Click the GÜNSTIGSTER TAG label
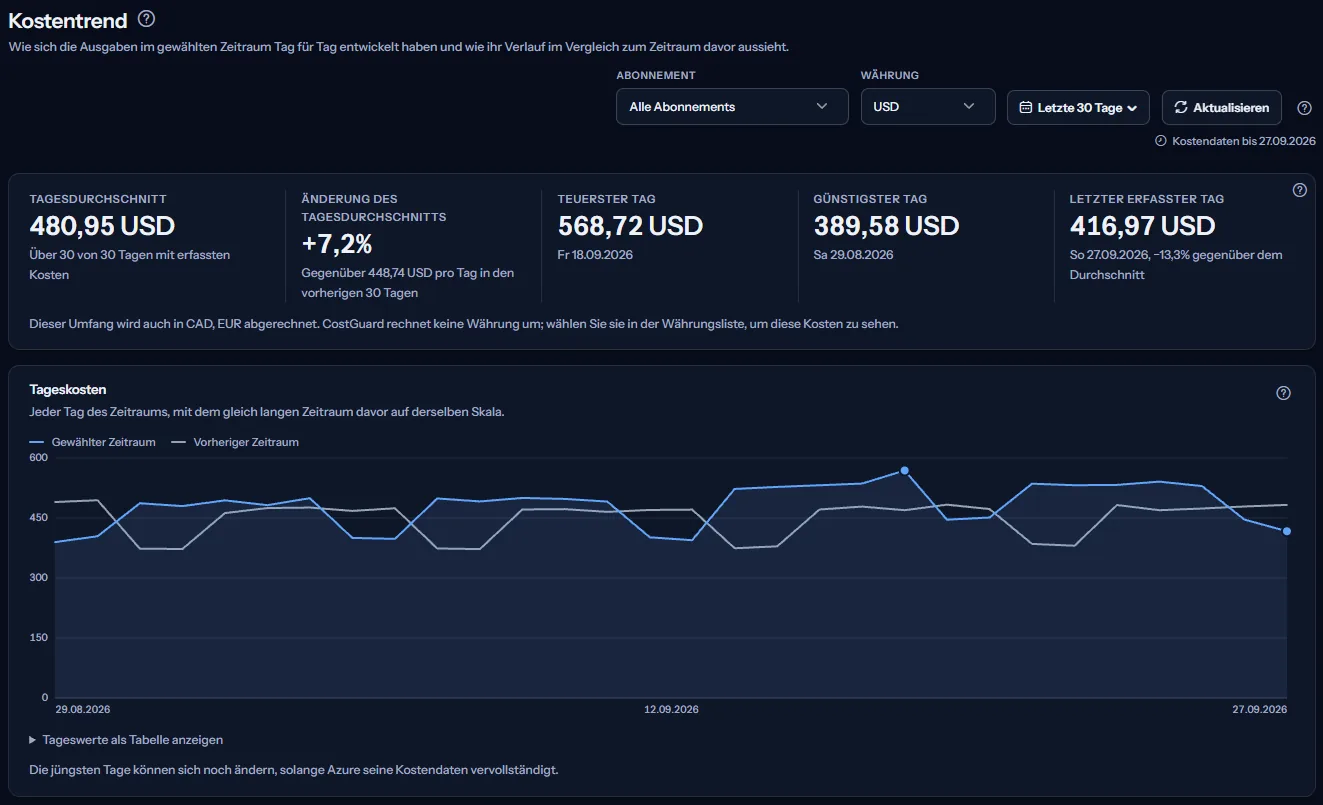Image resolution: width=1323 pixels, height=805 pixels. (870, 199)
